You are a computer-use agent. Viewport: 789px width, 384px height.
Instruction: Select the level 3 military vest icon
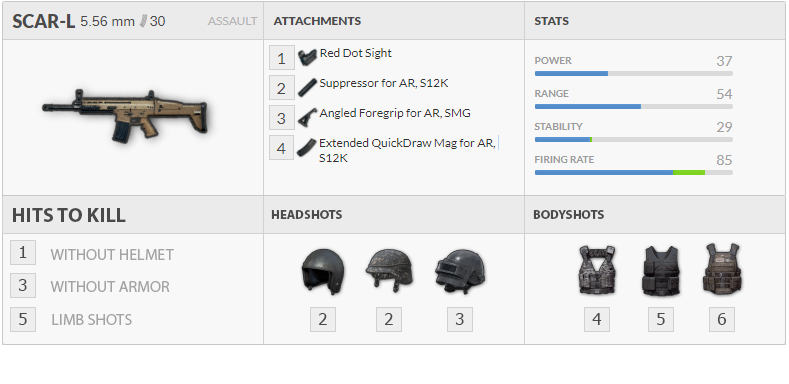[x=722, y=269]
